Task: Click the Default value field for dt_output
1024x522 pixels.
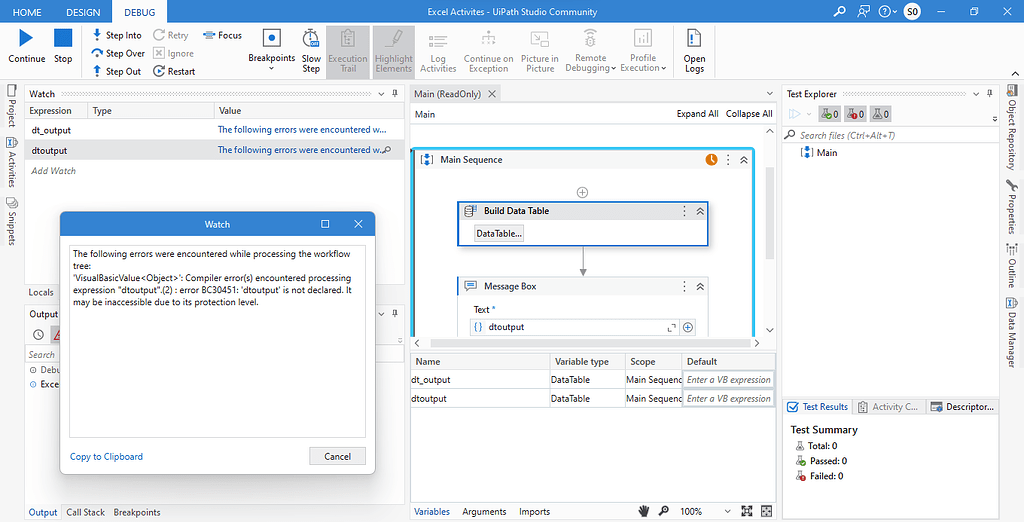Action: (728, 380)
